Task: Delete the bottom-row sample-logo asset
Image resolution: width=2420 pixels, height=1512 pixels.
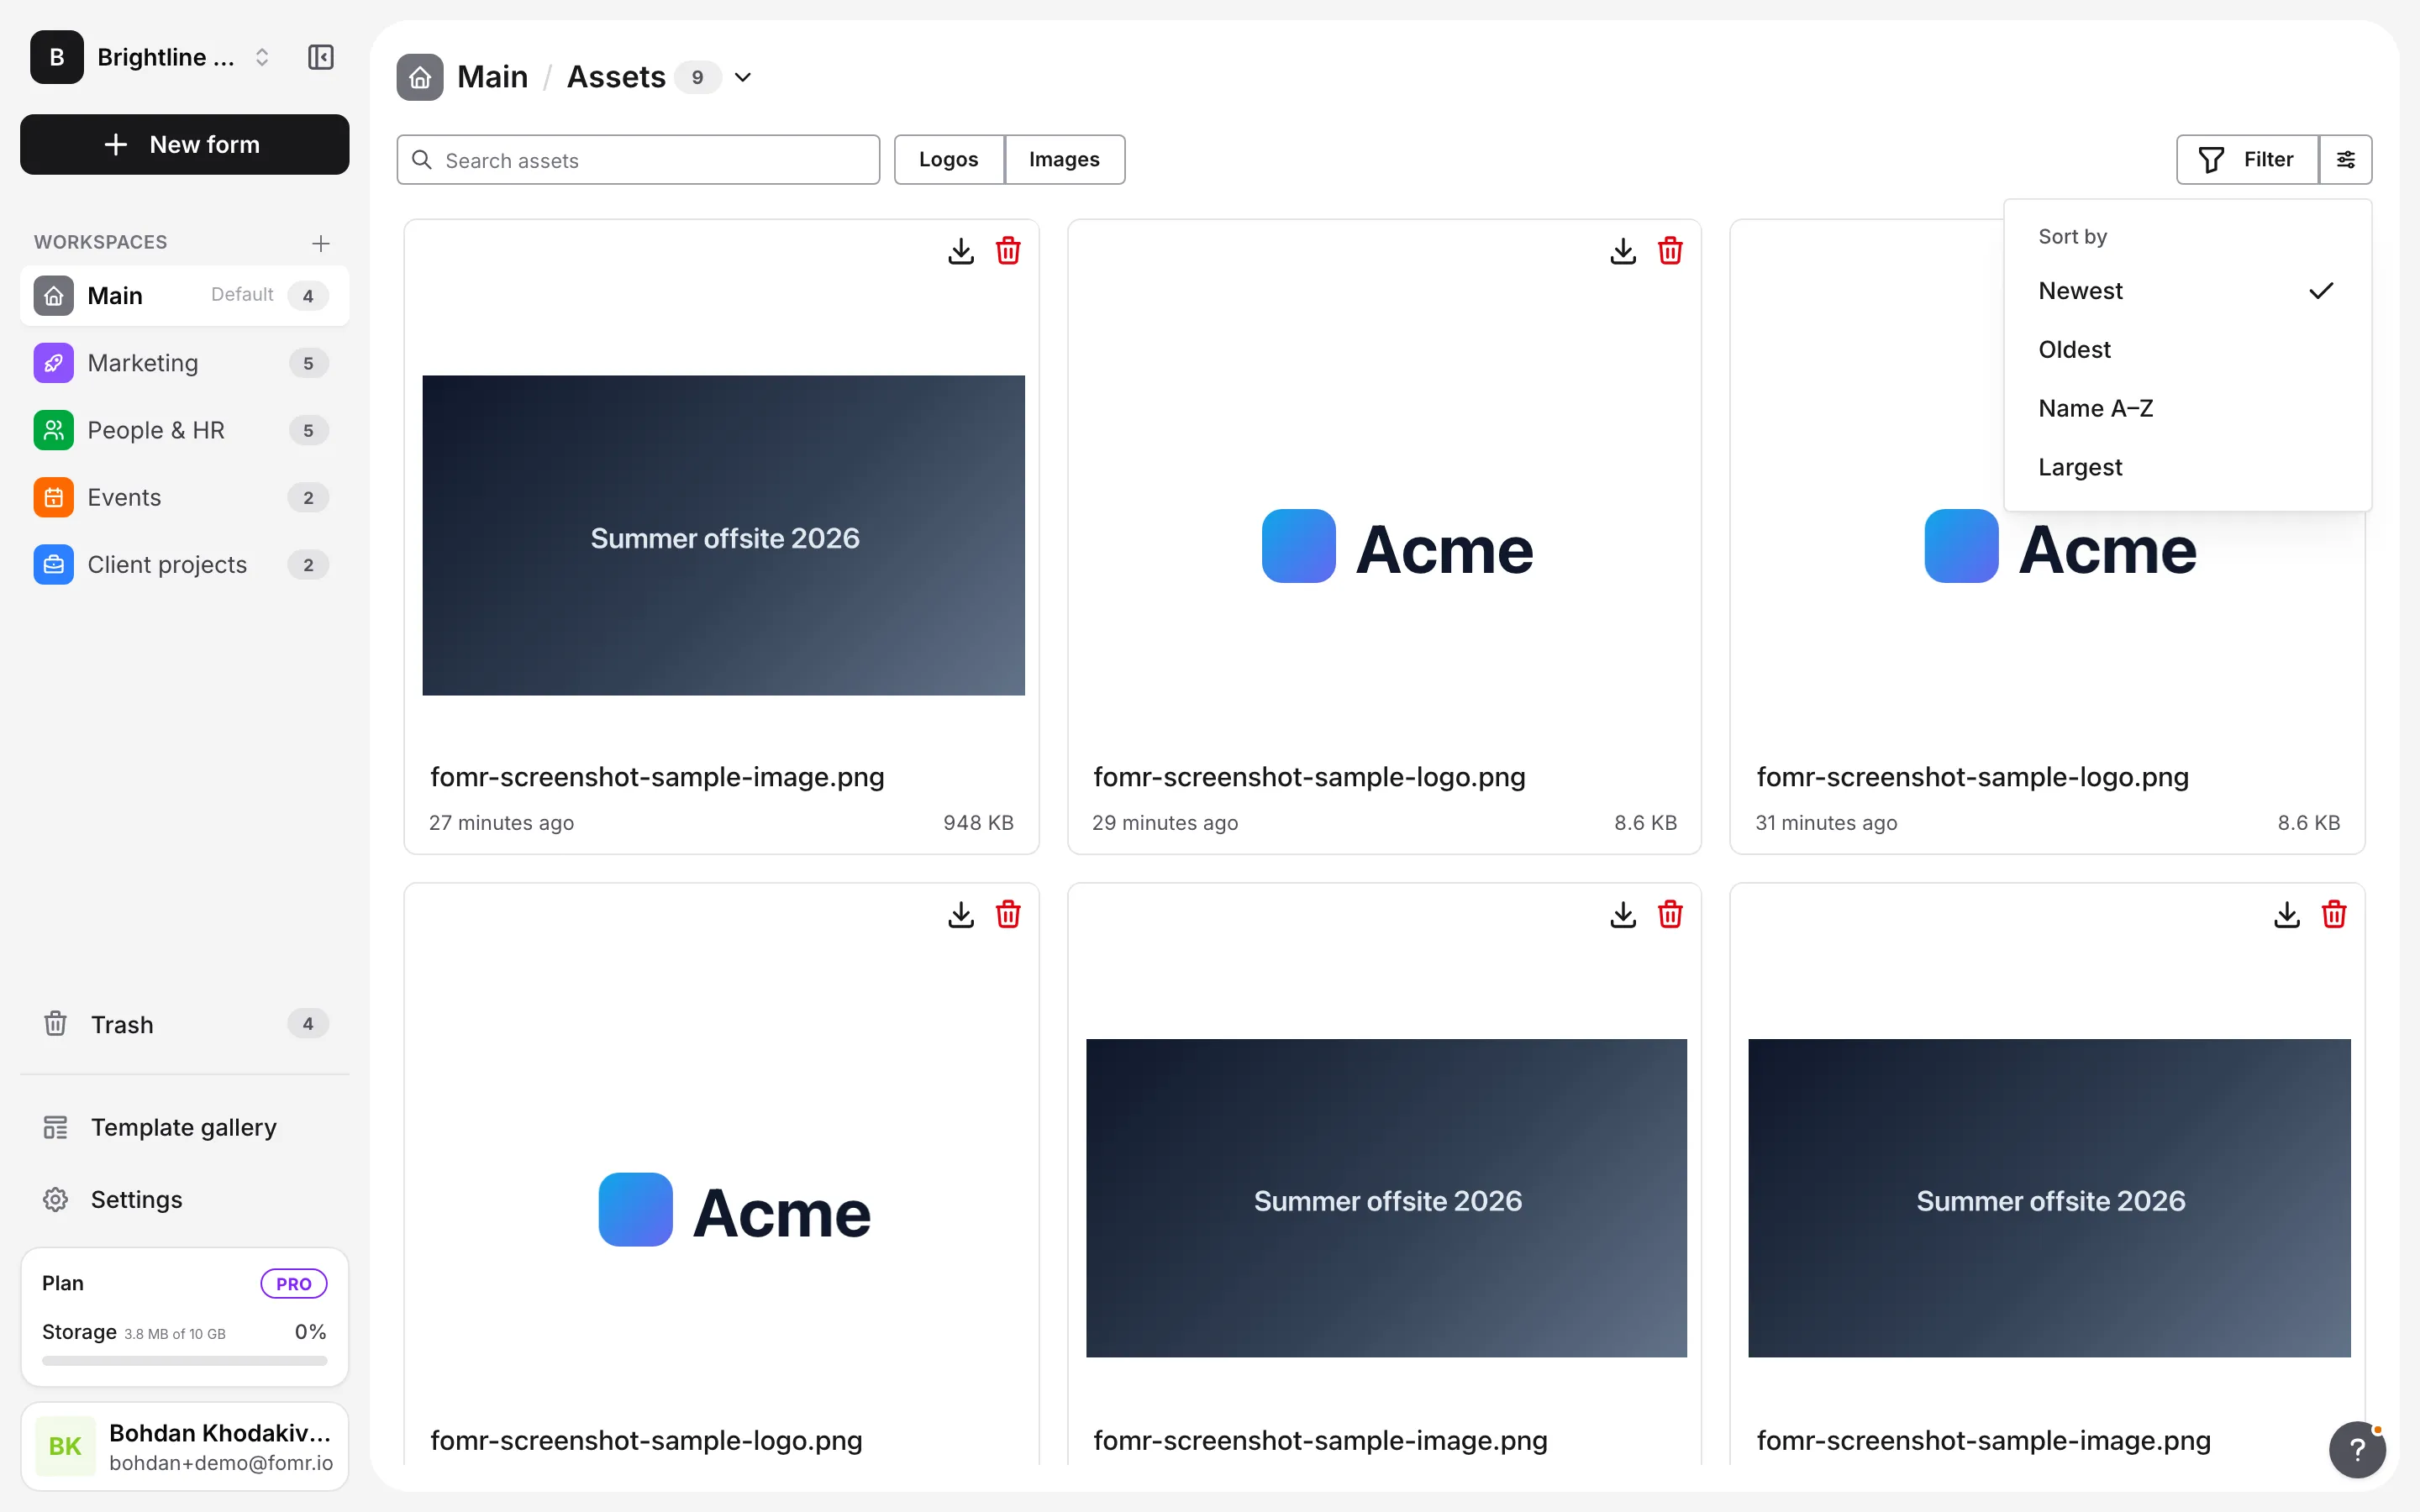Action: 1008,914
